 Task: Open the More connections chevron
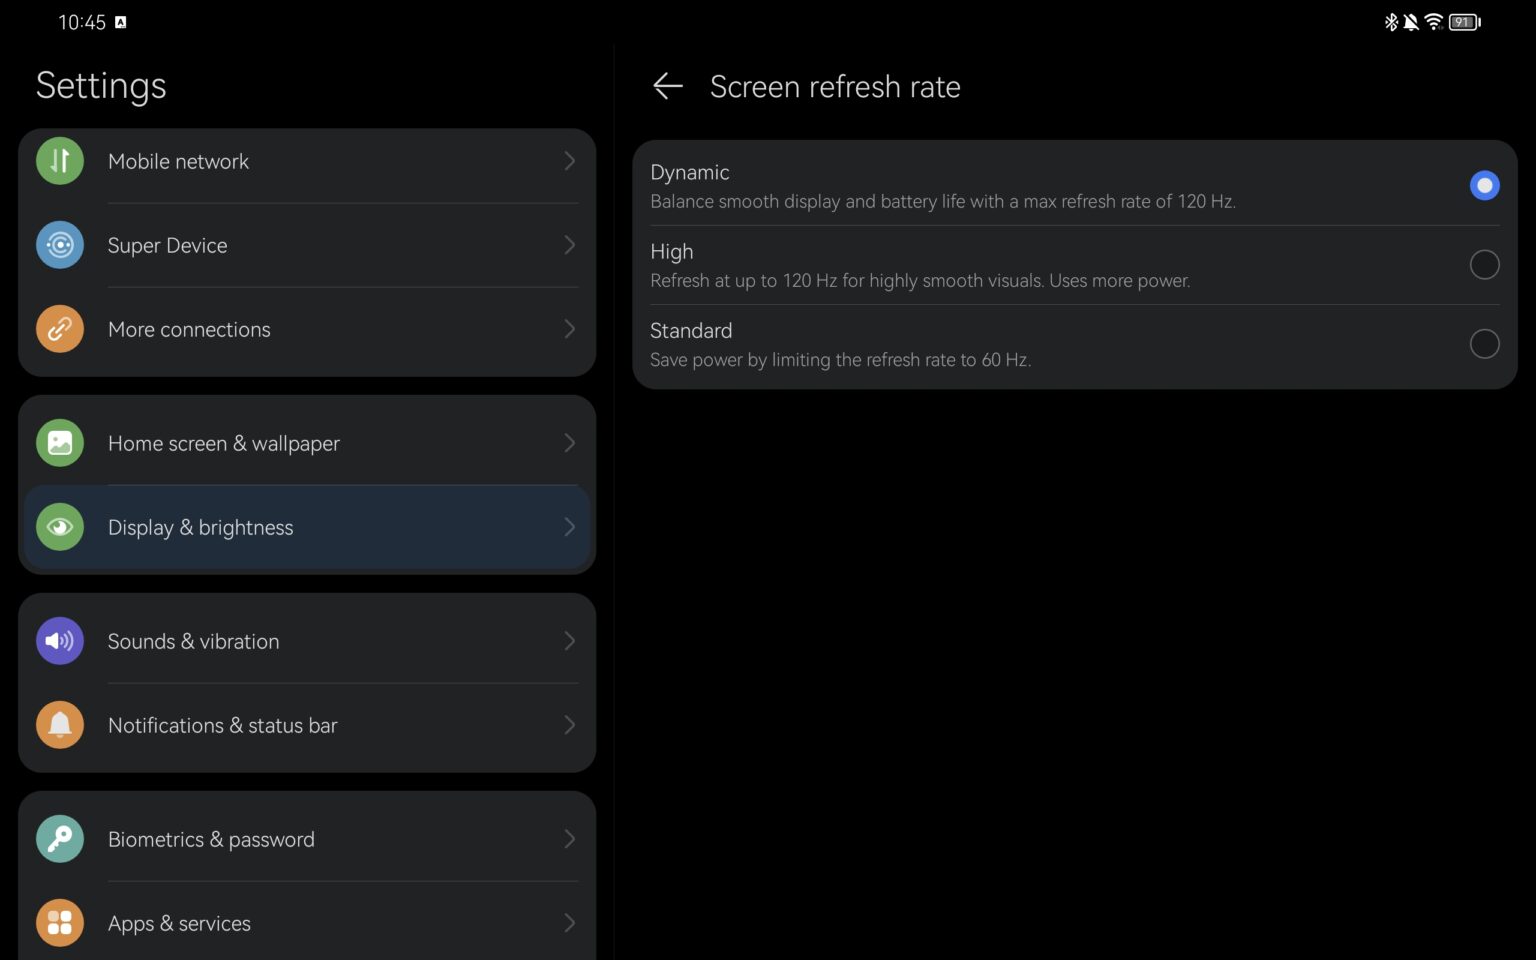click(569, 329)
